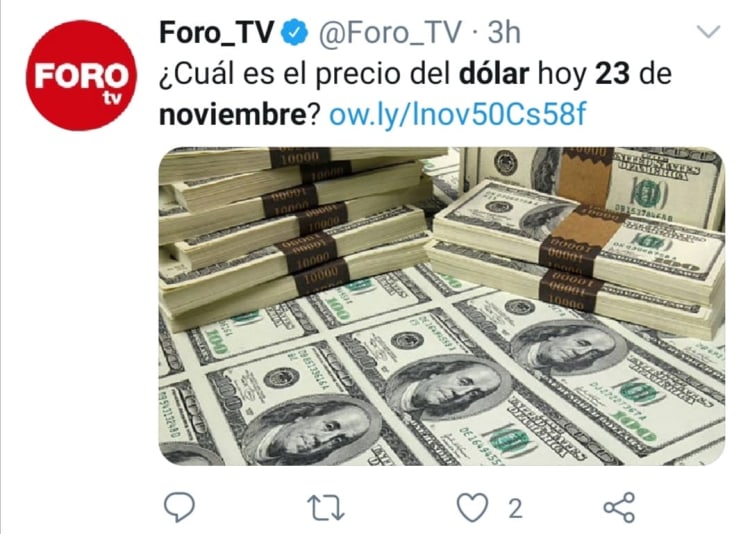Retweet the Foro_TV post
Screen dimensions: 750x534
tap(325, 508)
